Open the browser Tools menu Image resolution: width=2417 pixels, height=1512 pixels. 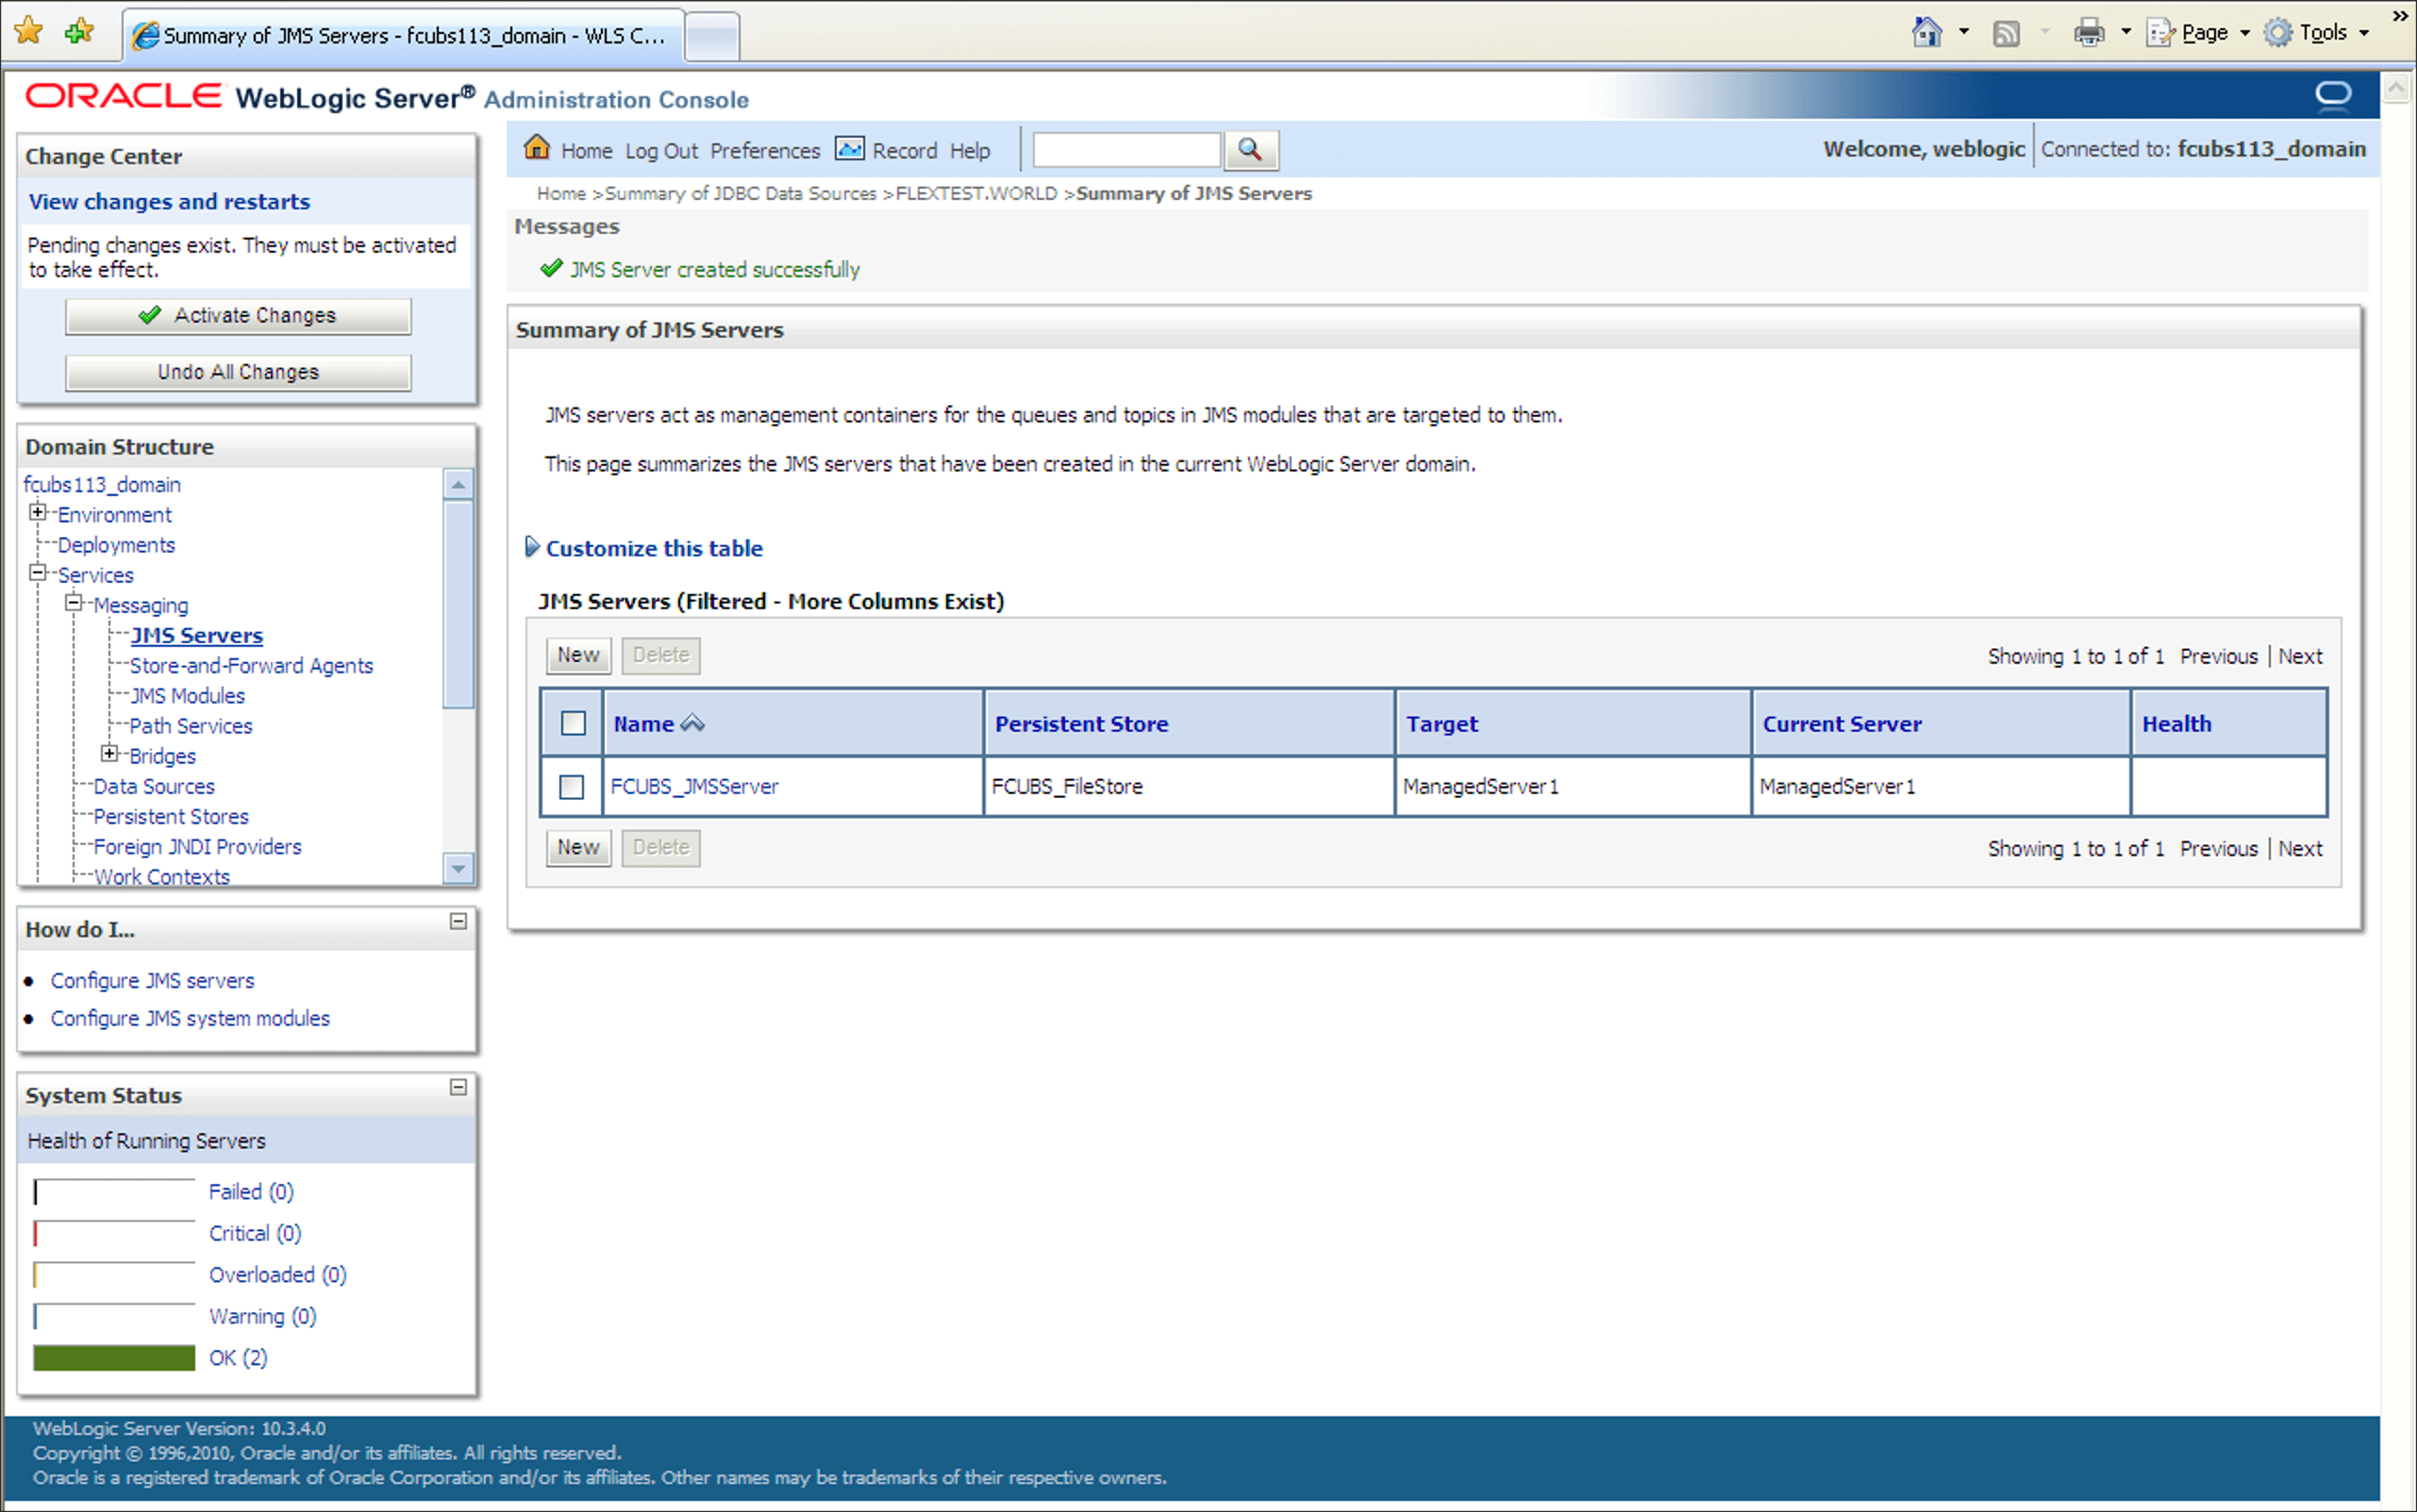(2320, 33)
